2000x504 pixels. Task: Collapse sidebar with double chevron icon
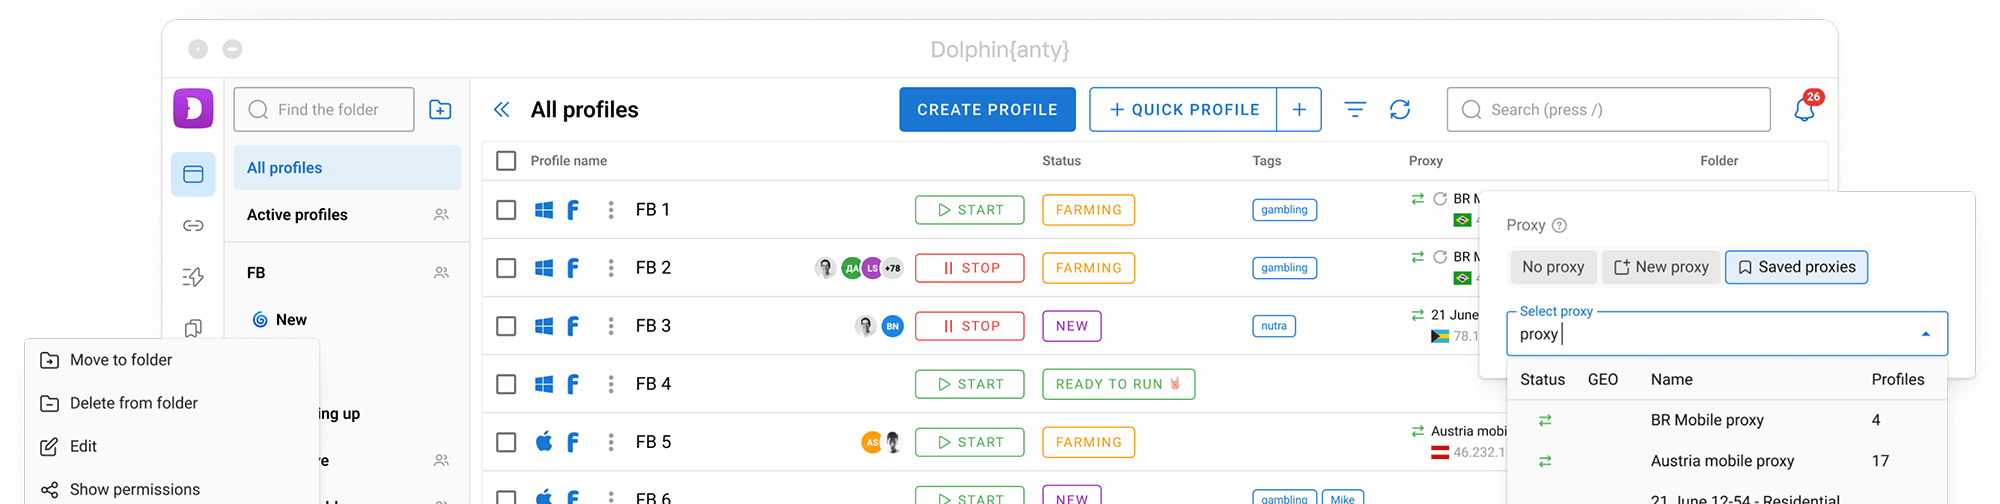pos(502,110)
